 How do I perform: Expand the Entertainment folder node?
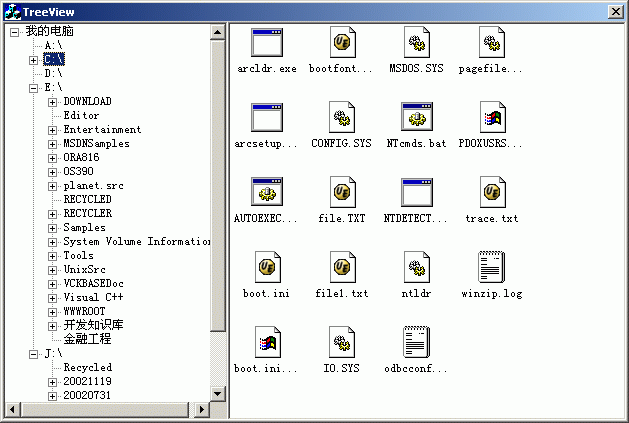[52, 130]
